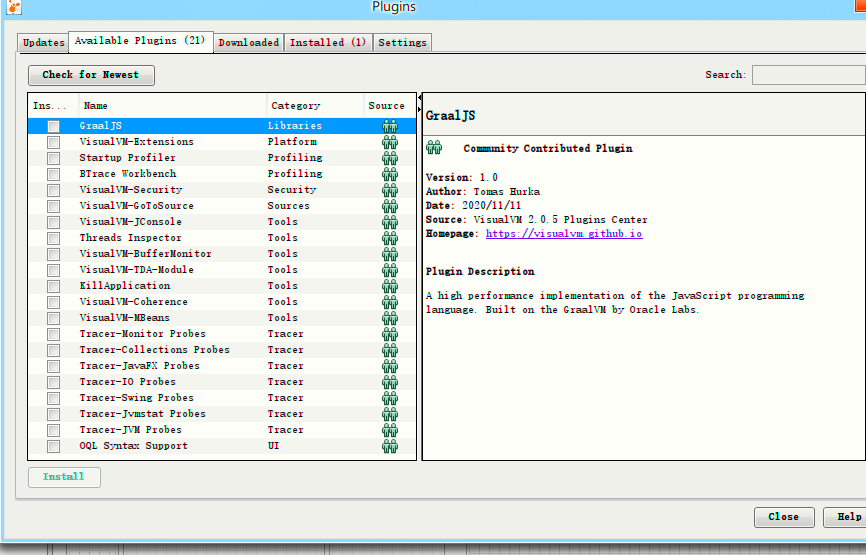Check the GraalJS install checkbox

54,126
